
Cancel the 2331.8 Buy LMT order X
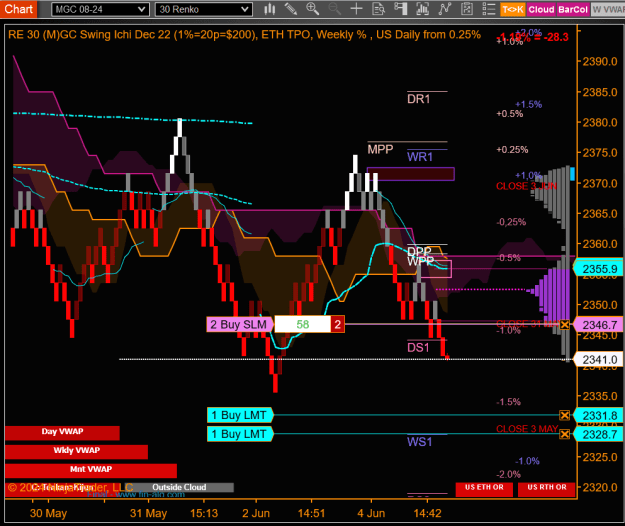coord(564,415)
